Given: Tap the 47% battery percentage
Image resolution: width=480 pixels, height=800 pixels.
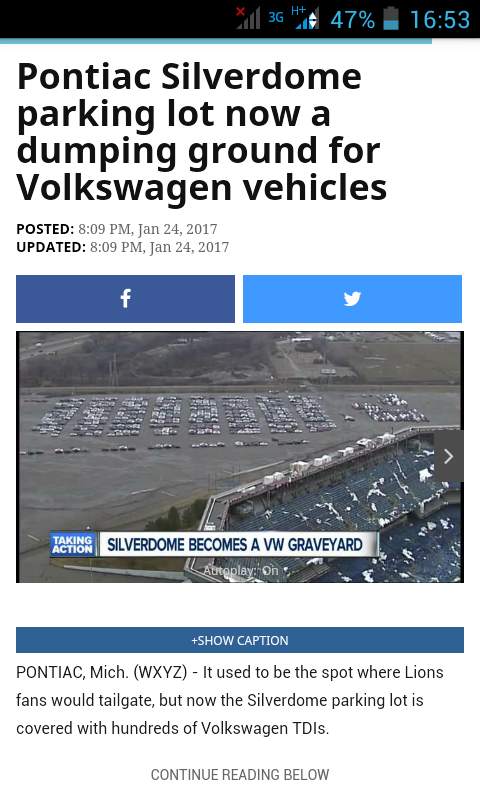Looking at the screenshot, I should coord(352,20).
